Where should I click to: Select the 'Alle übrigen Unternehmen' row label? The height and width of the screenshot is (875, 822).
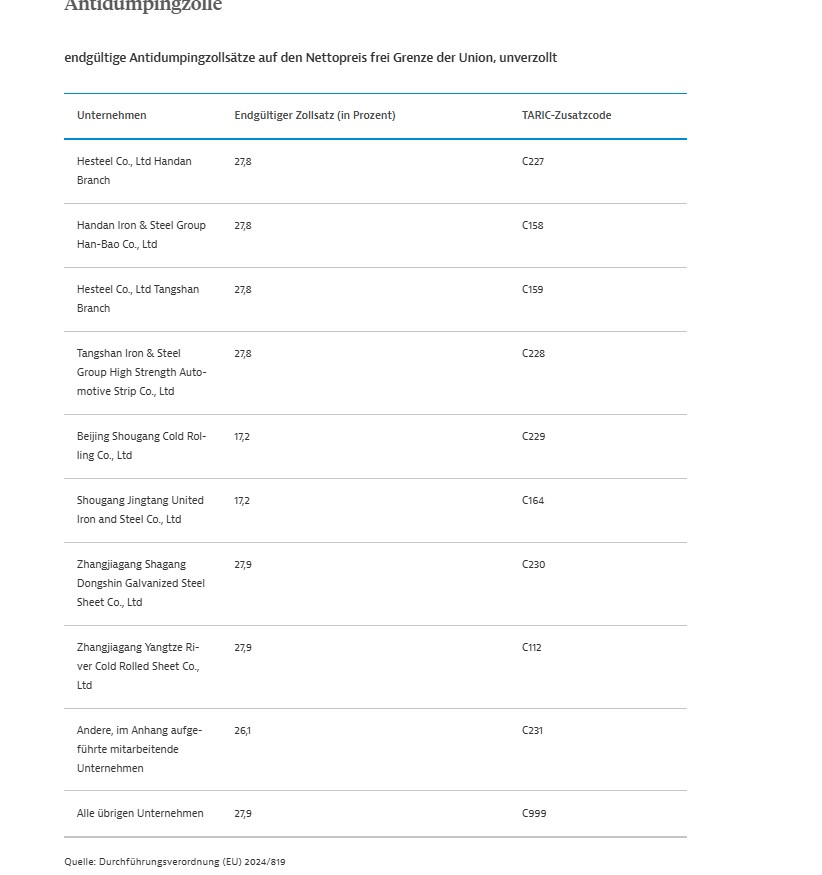[140, 813]
